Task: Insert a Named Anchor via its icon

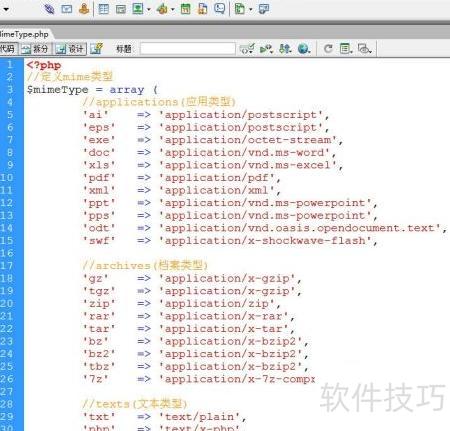Action: click(x=84, y=8)
